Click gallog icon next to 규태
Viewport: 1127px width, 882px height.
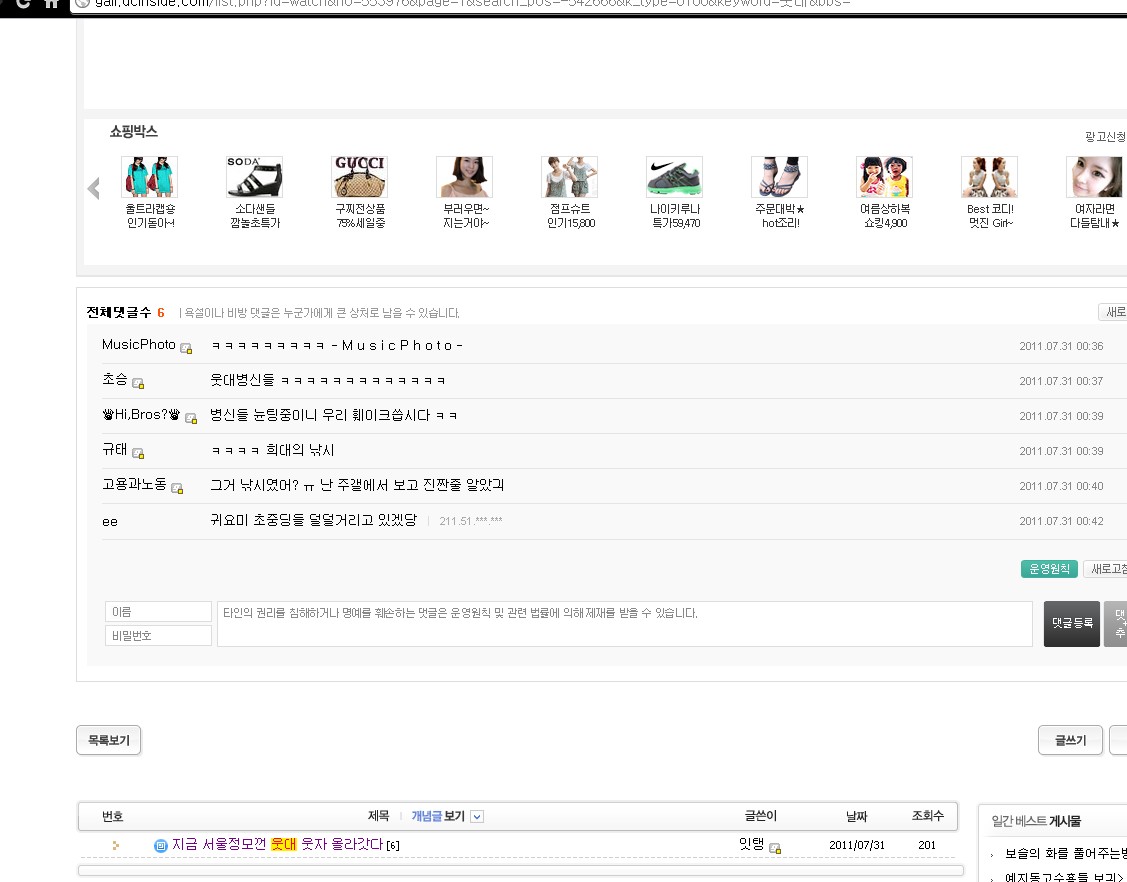click(x=138, y=453)
